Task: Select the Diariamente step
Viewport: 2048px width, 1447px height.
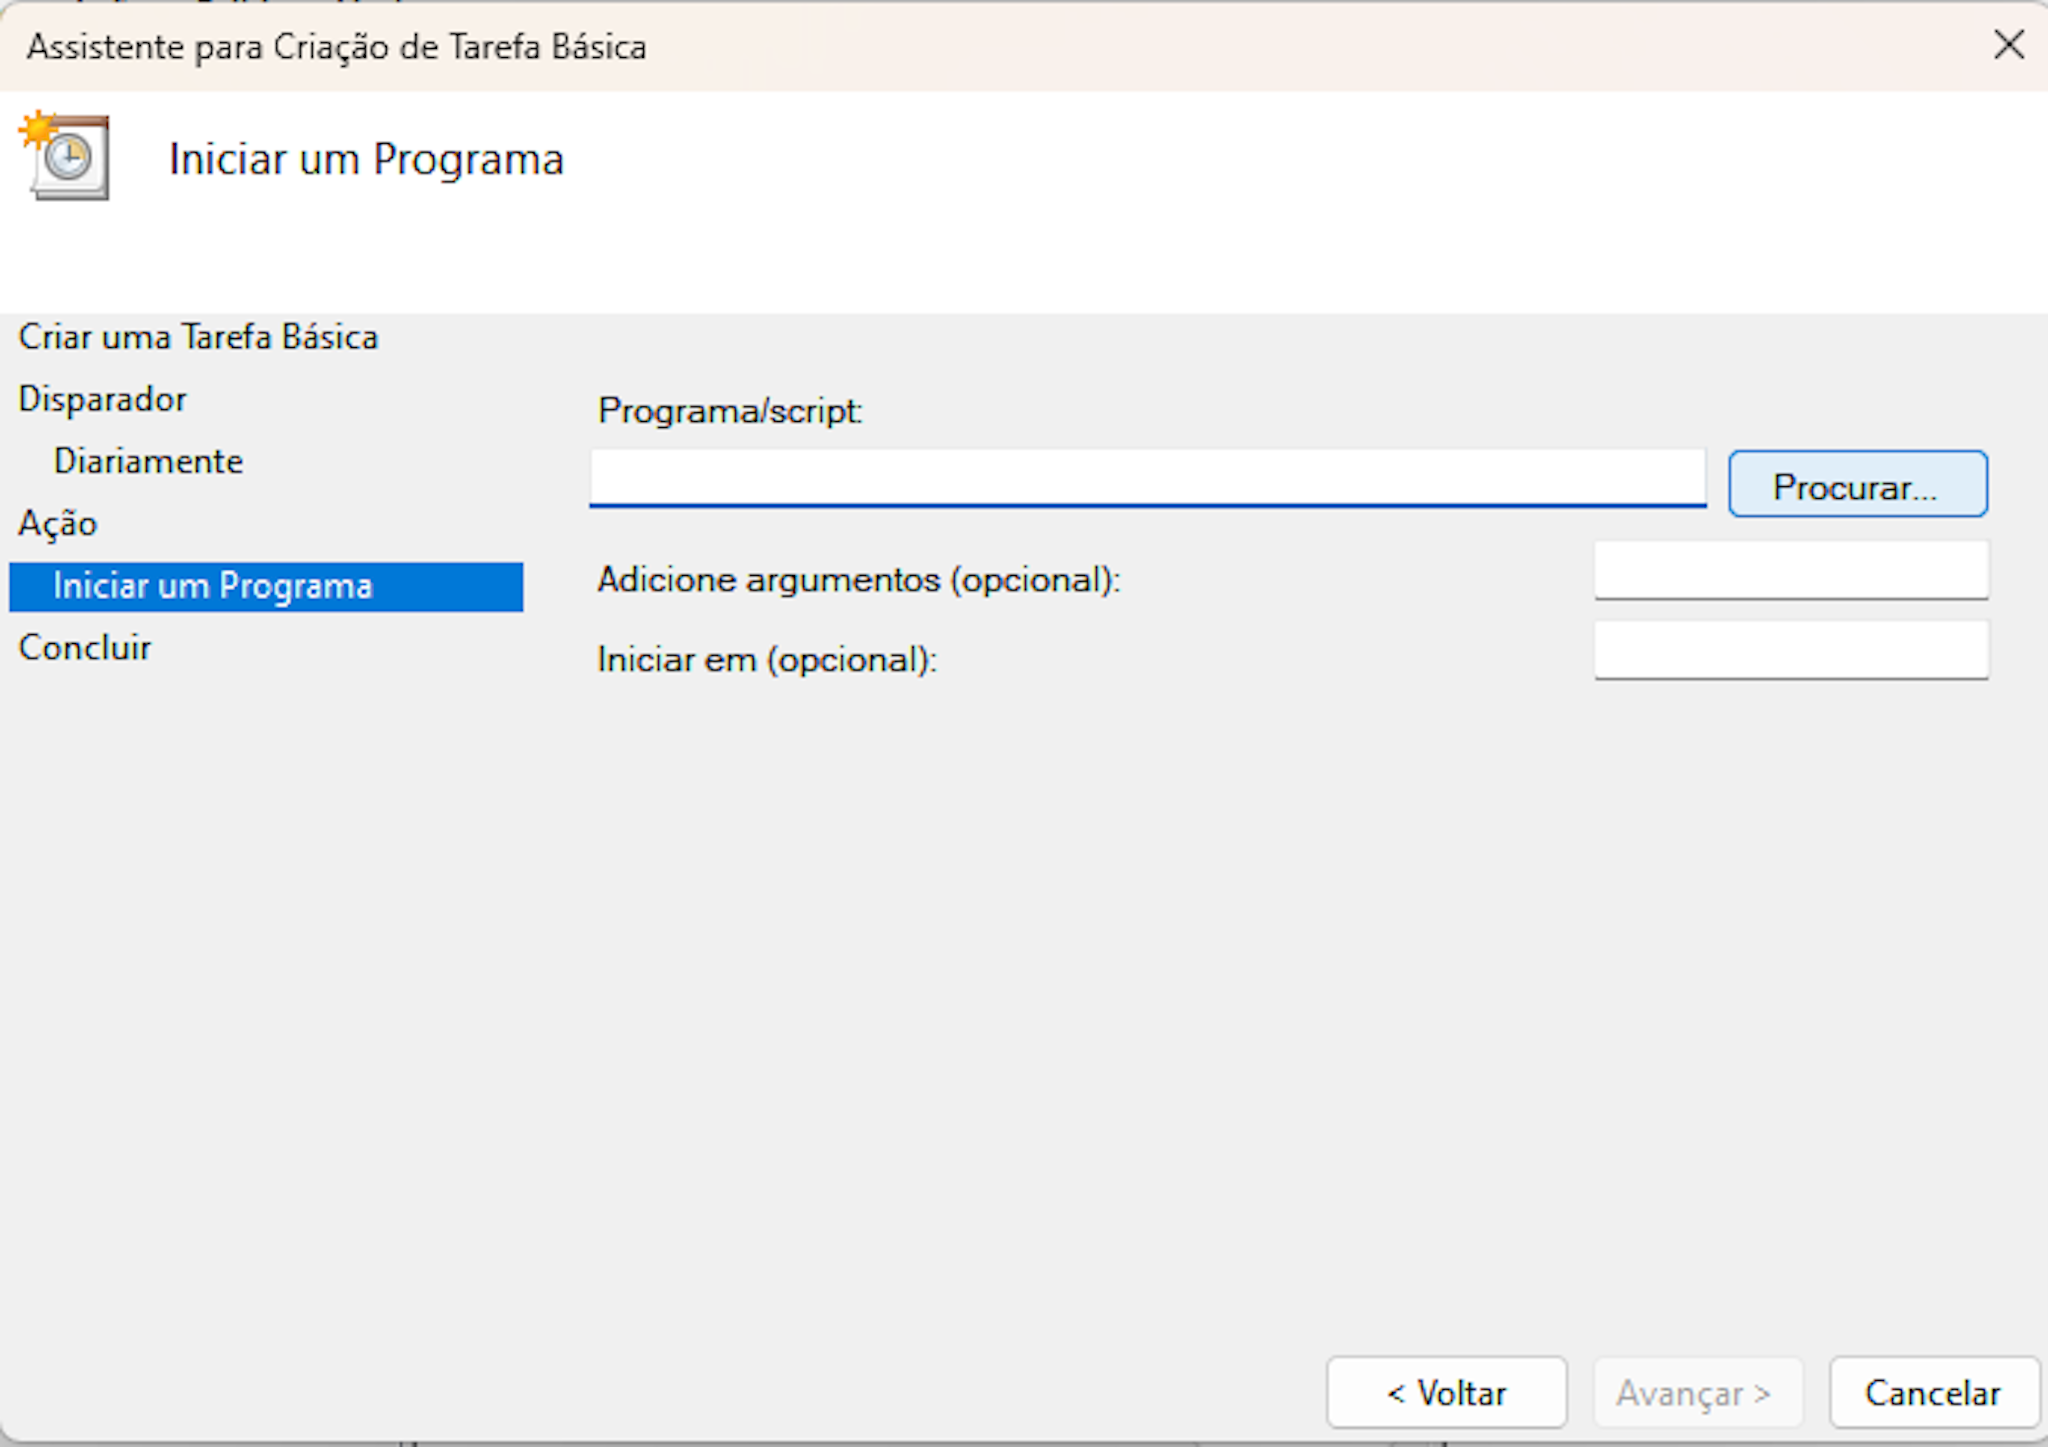Action: 147,460
